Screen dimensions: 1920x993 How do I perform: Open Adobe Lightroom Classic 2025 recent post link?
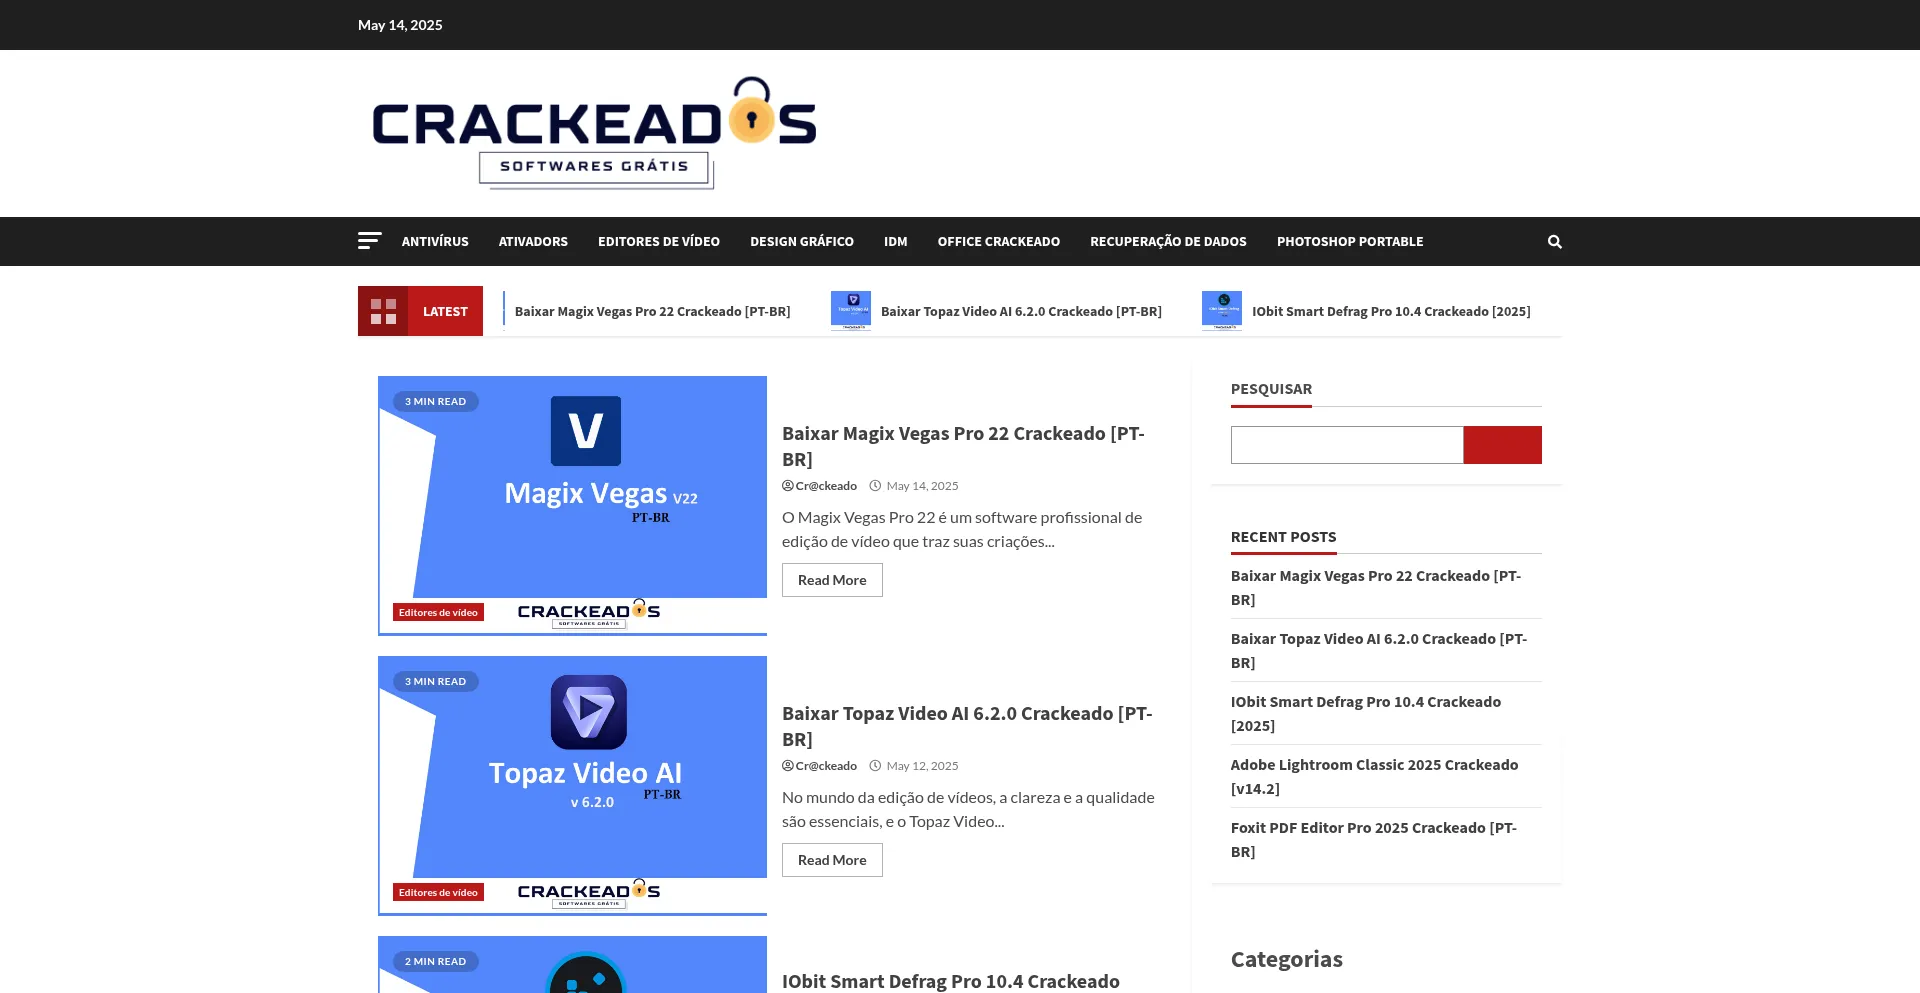(x=1373, y=775)
